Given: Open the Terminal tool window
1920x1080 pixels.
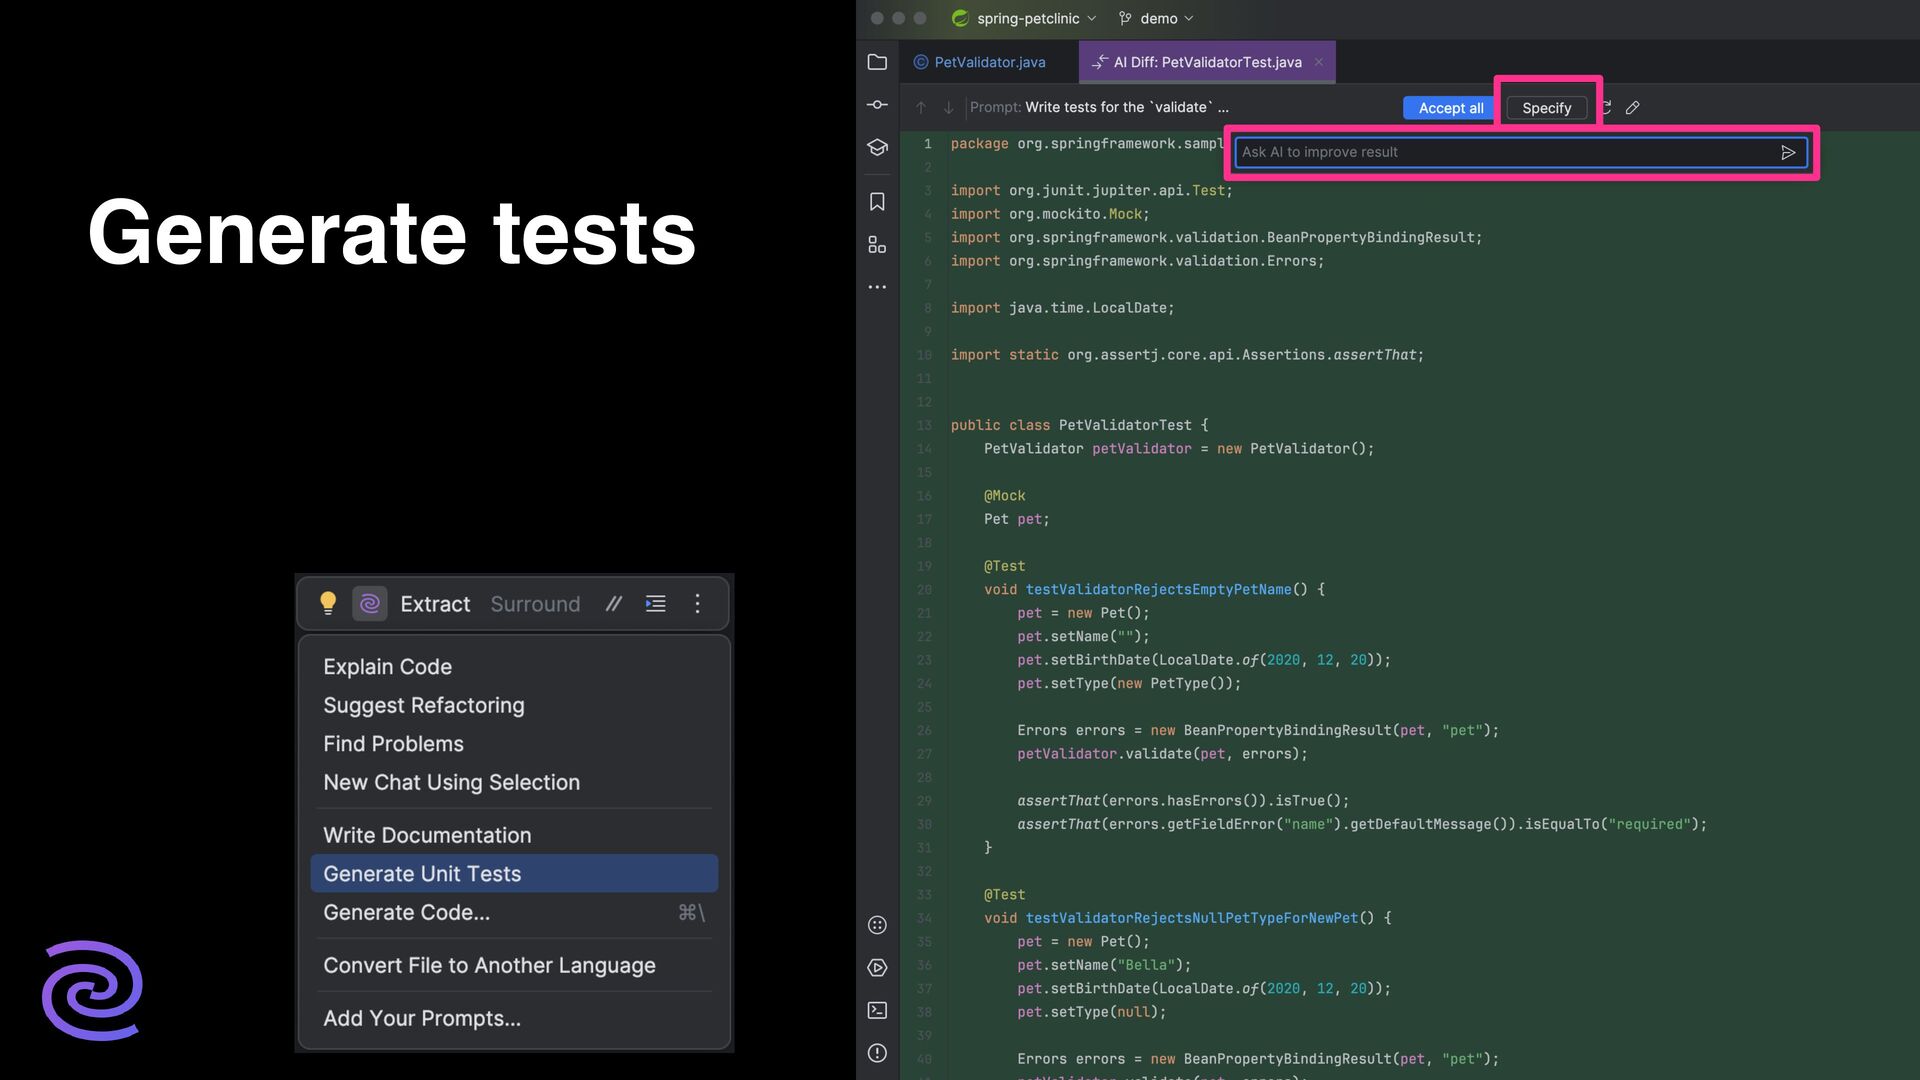Looking at the screenshot, I should (877, 1010).
